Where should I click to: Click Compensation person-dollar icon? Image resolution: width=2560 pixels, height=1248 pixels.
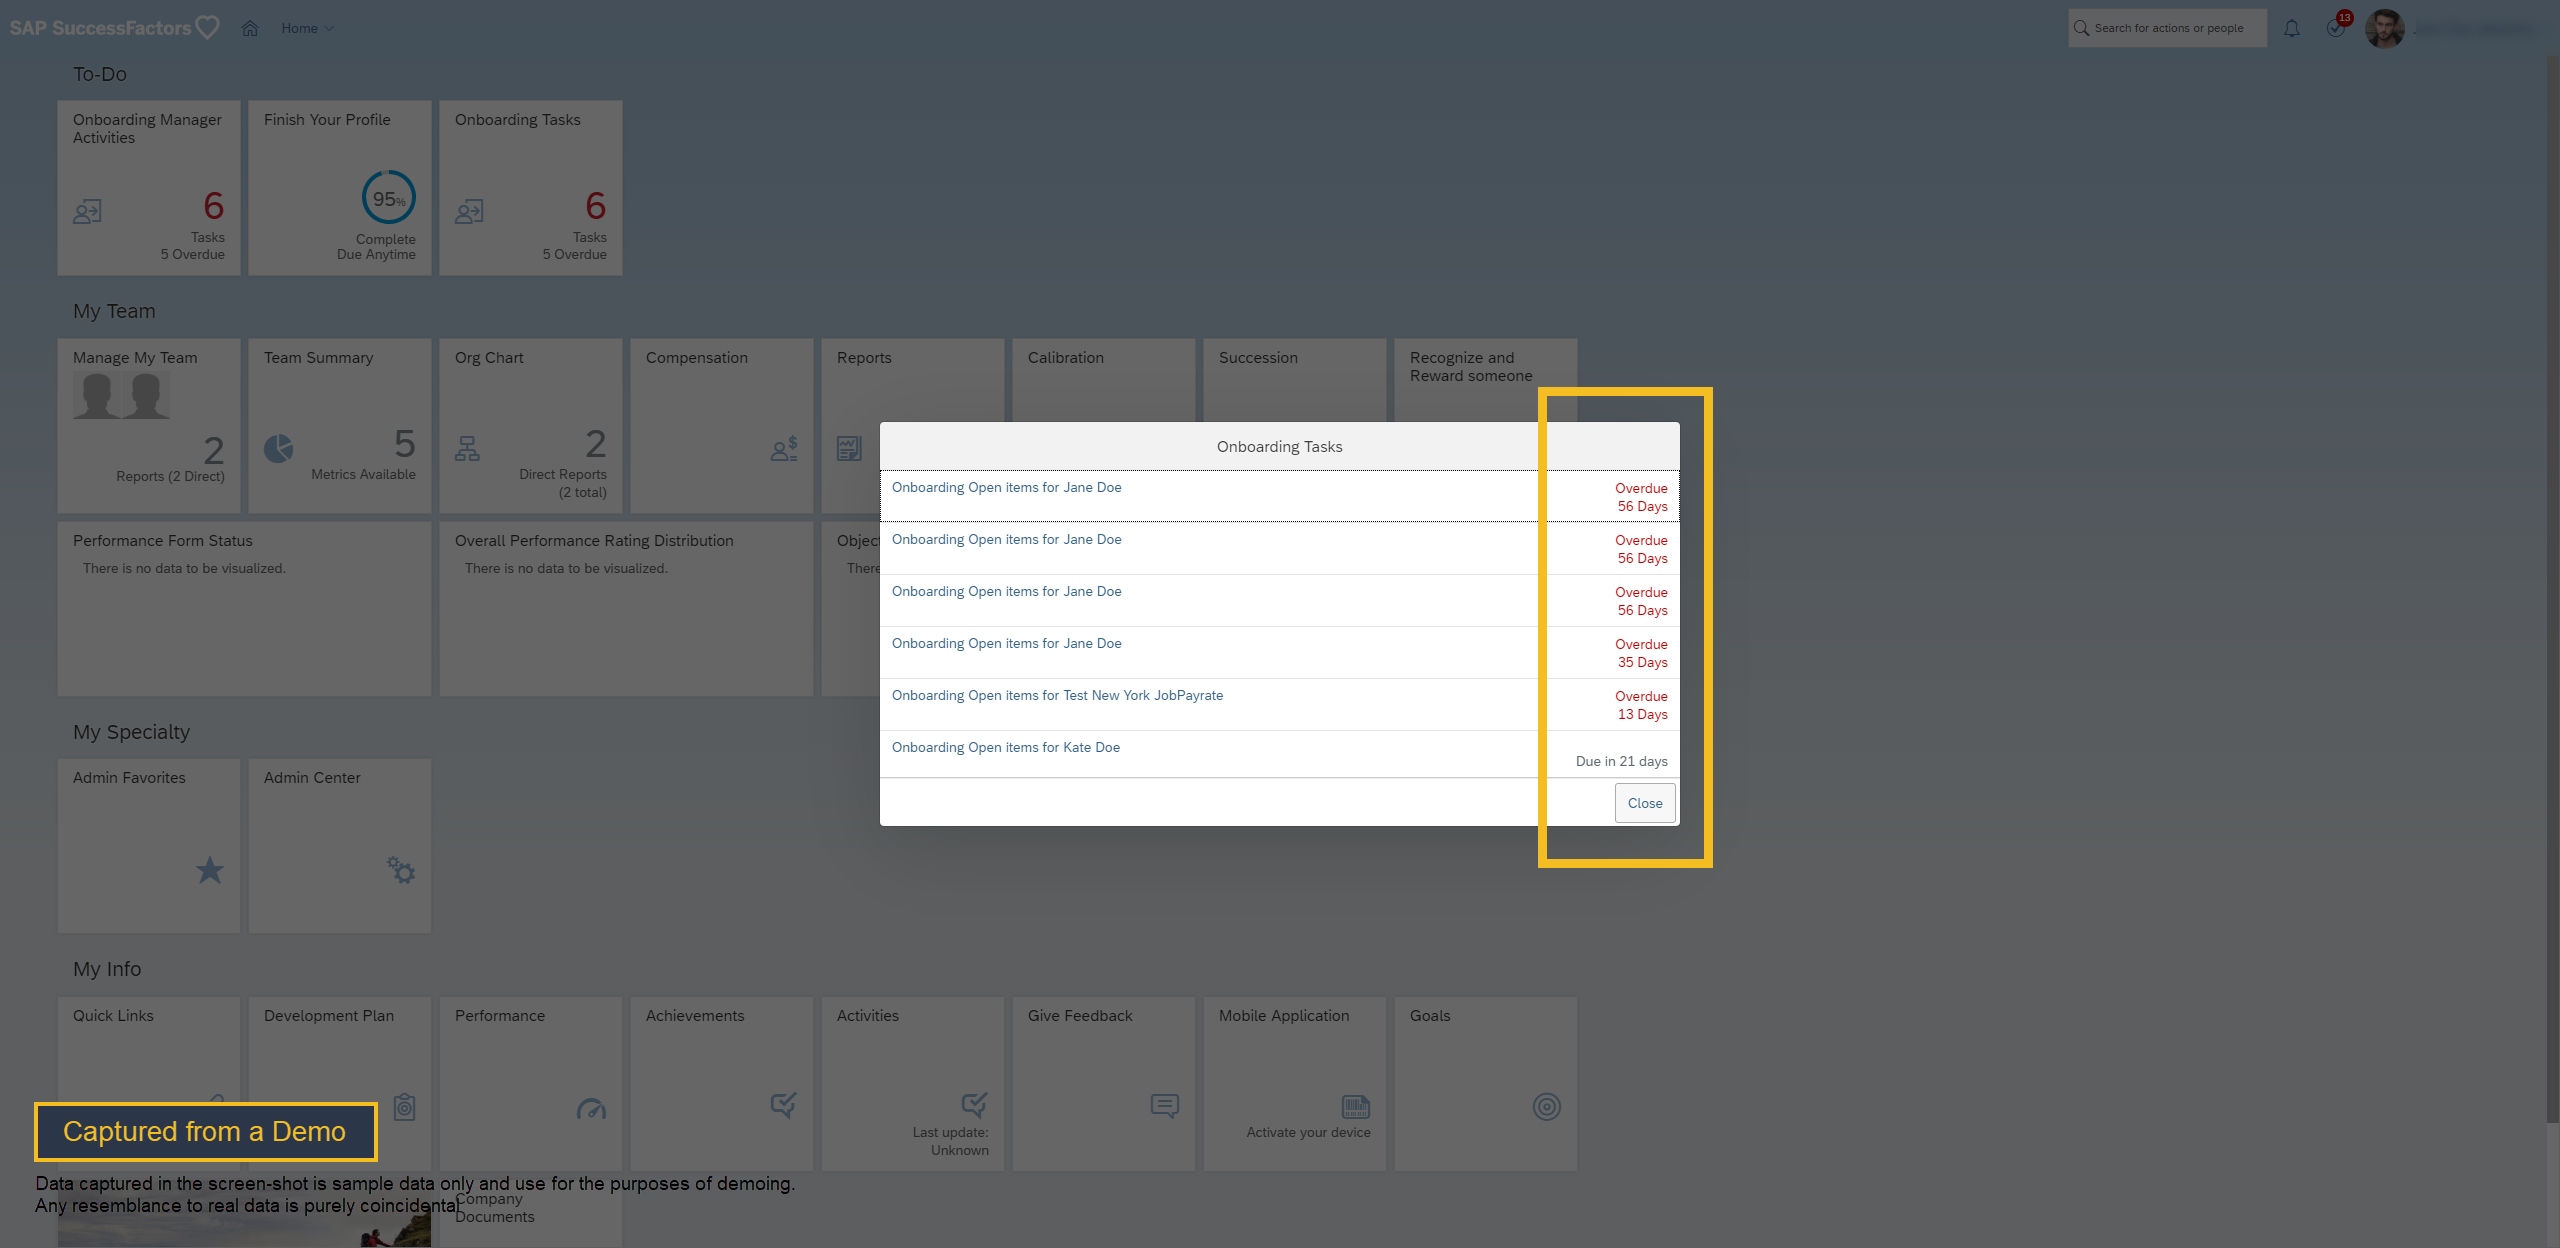784,448
